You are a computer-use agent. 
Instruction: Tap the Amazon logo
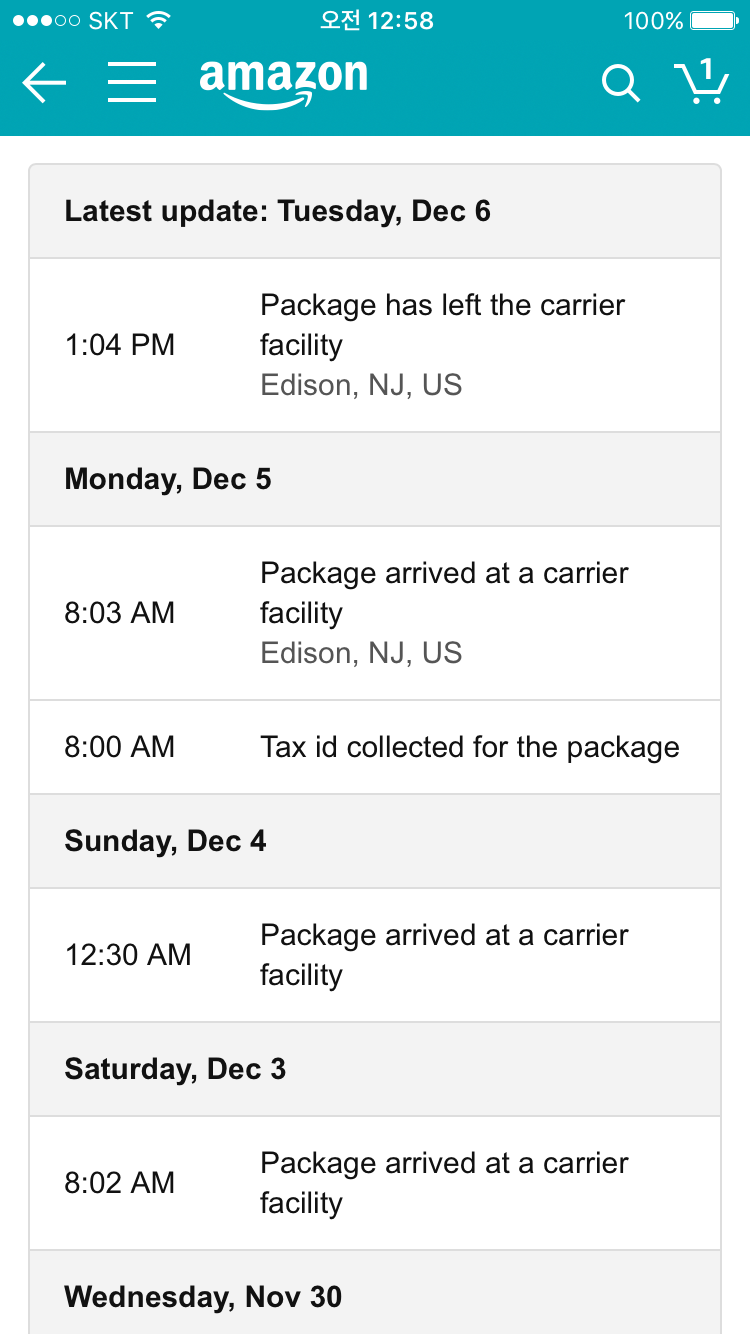[283, 81]
